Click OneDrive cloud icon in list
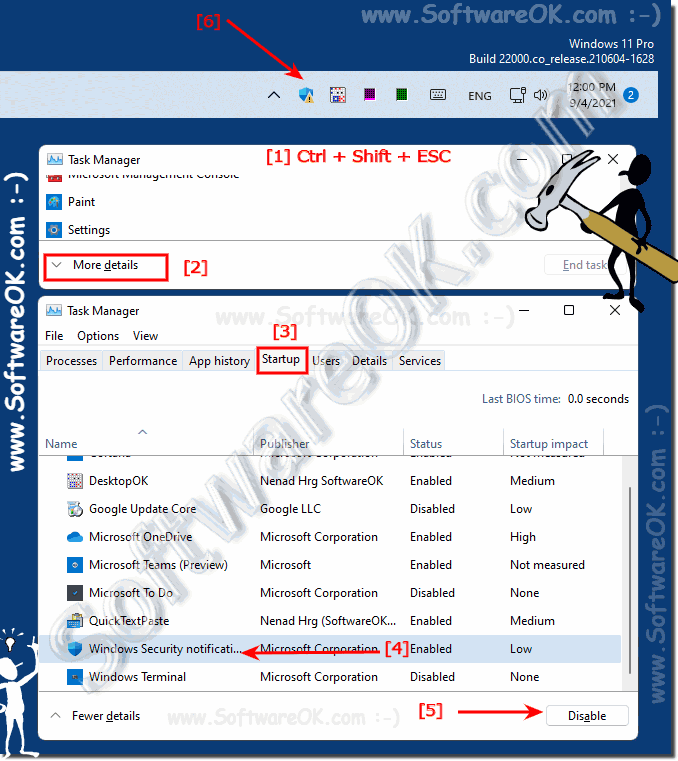Image resolution: width=678 pixels, height=761 pixels. point(75,537)
